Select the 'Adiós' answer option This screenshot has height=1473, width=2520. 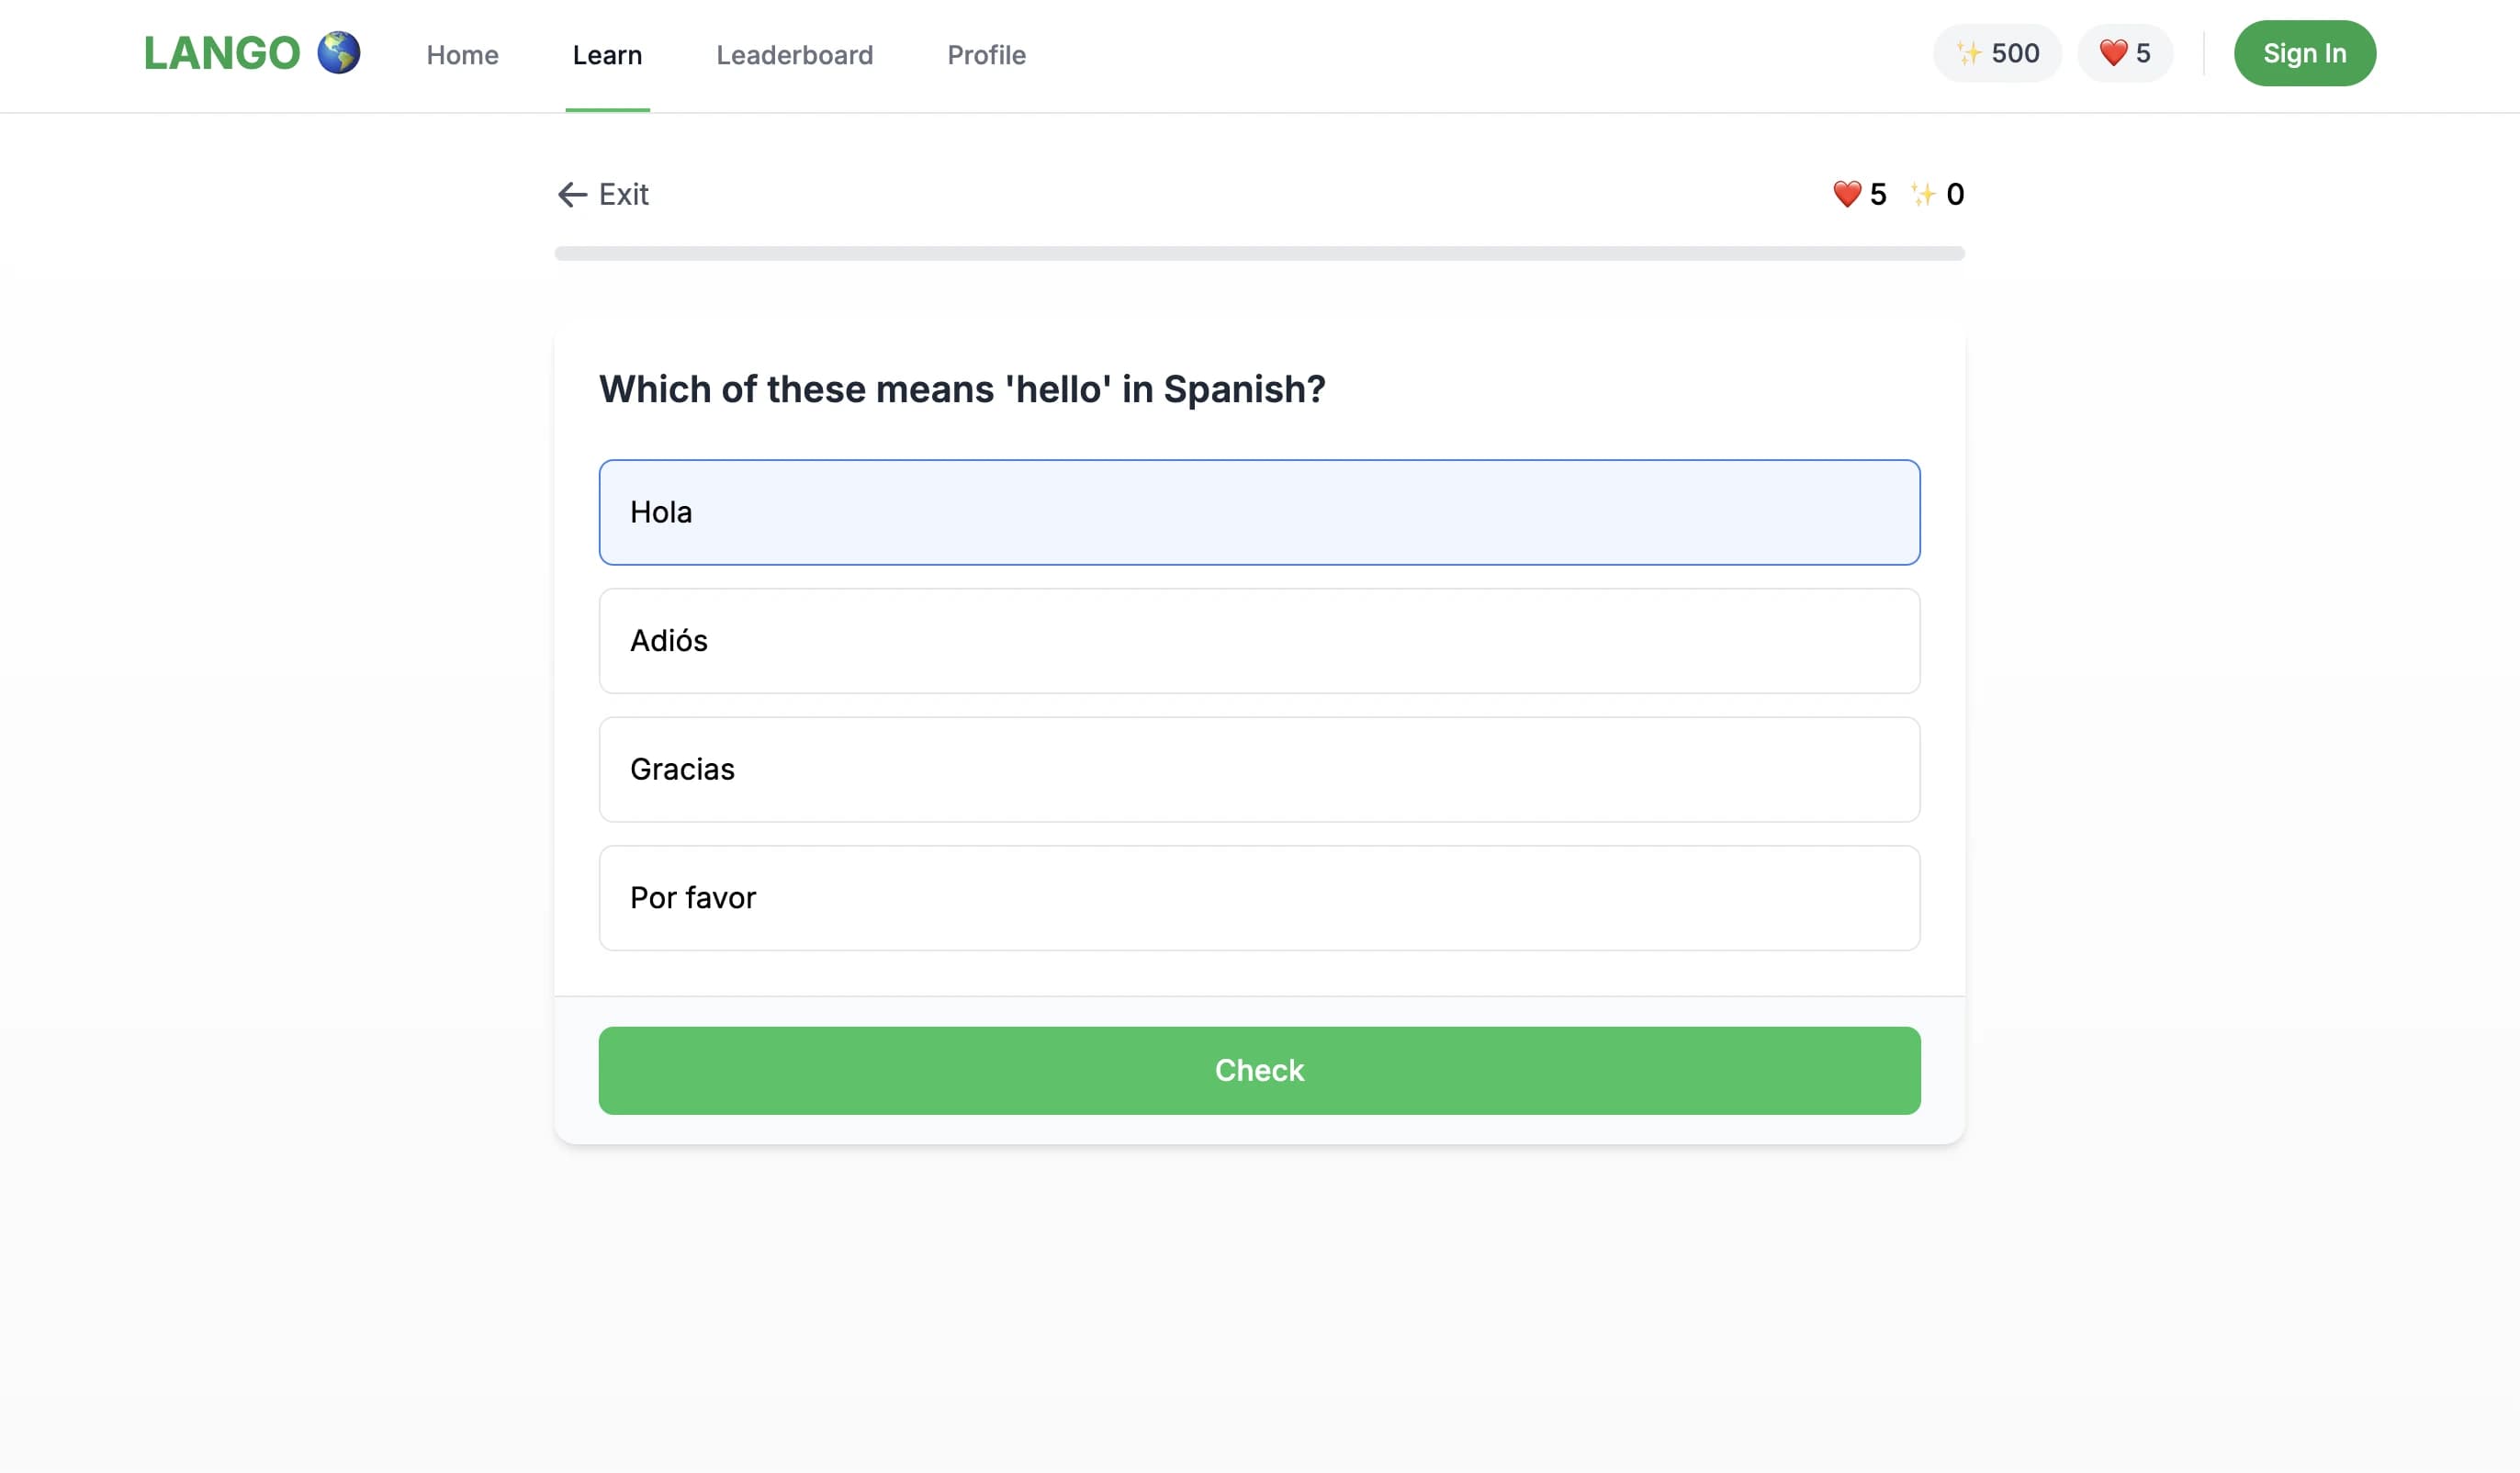1259,641
